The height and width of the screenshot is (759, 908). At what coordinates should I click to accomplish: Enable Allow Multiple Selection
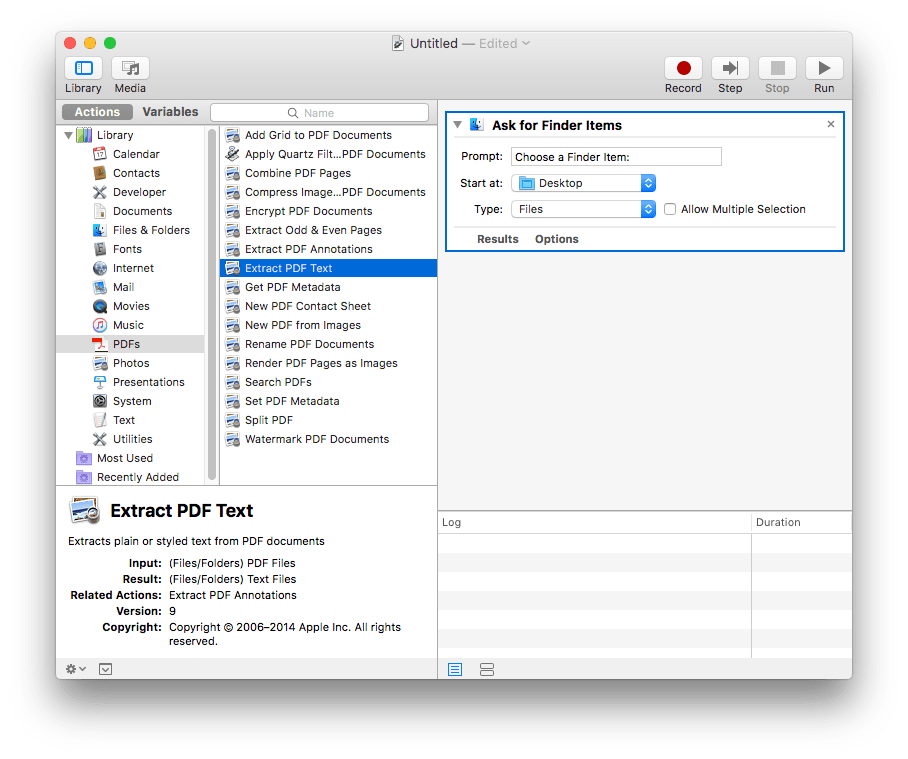coord(669,209)
